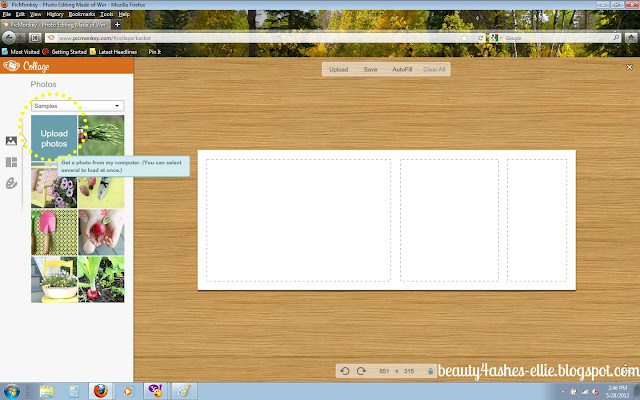Click the collage height value 315
The height and width of the screenshot is (400, 640).
(x=409, y=371)
